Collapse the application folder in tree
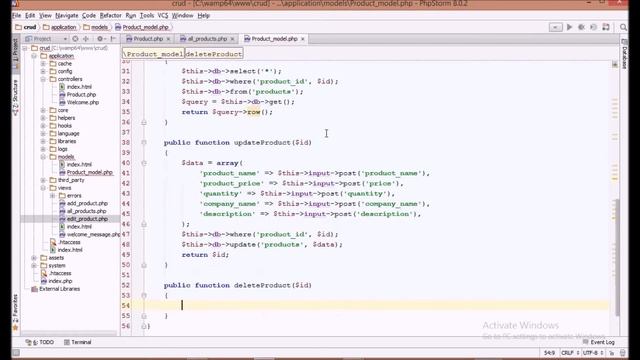The height and width of the screenshot is (360, 640). (34, 56)
